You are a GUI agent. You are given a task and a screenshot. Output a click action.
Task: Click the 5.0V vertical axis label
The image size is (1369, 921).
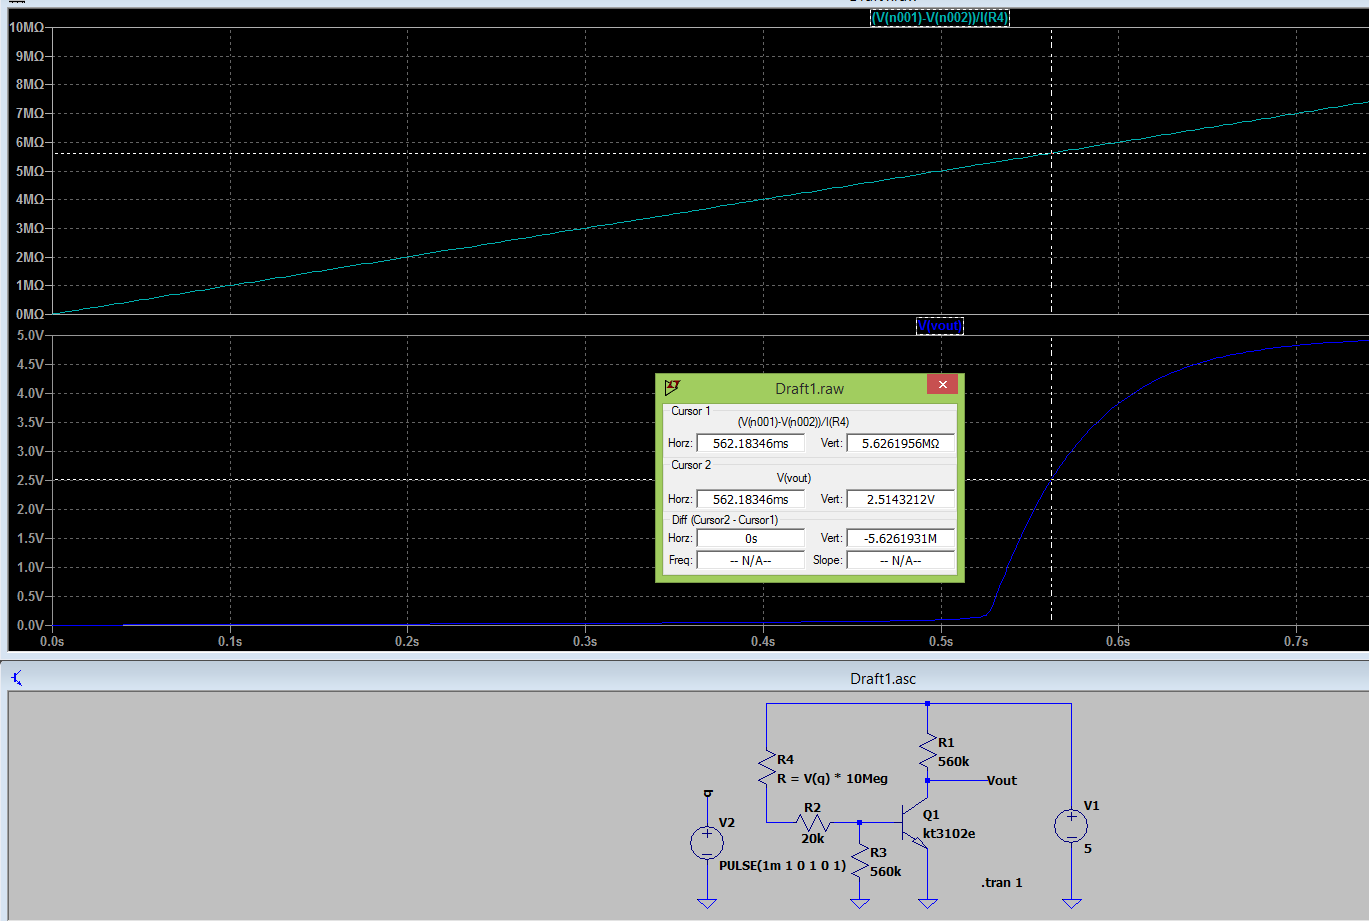30,336
